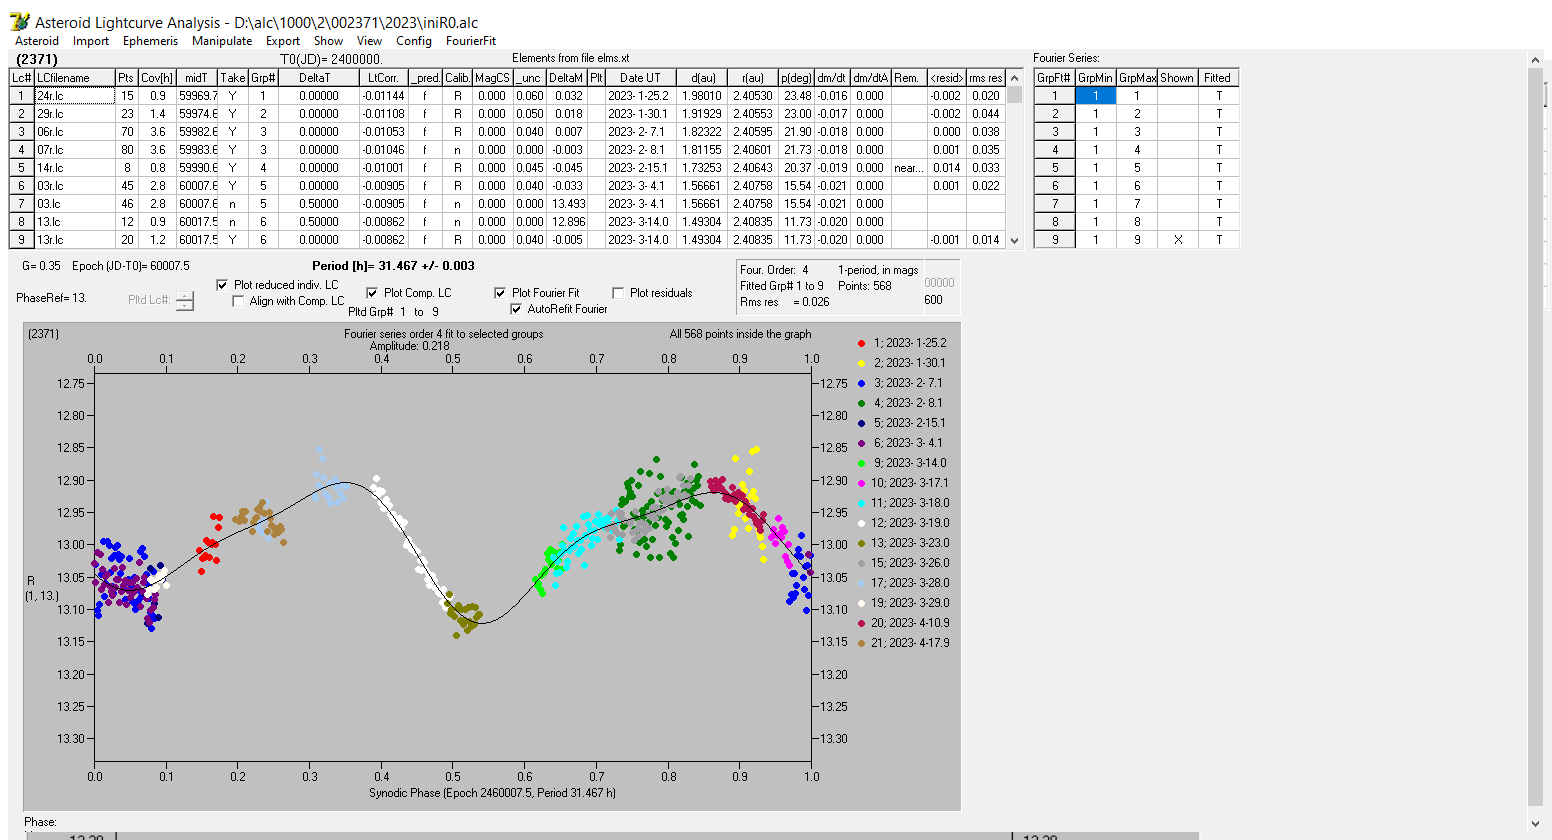
Task: Click the GrpMin column header in Fourier Series
Action: [1095, 78]
